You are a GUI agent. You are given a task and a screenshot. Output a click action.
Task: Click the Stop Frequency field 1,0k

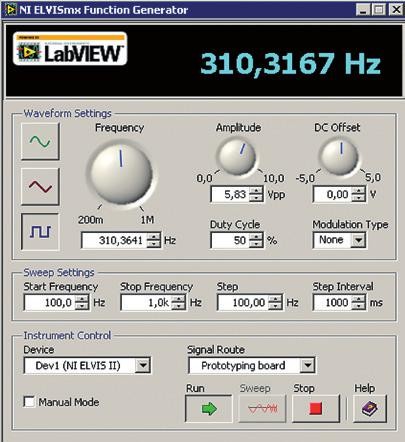(x=146, y=303)
